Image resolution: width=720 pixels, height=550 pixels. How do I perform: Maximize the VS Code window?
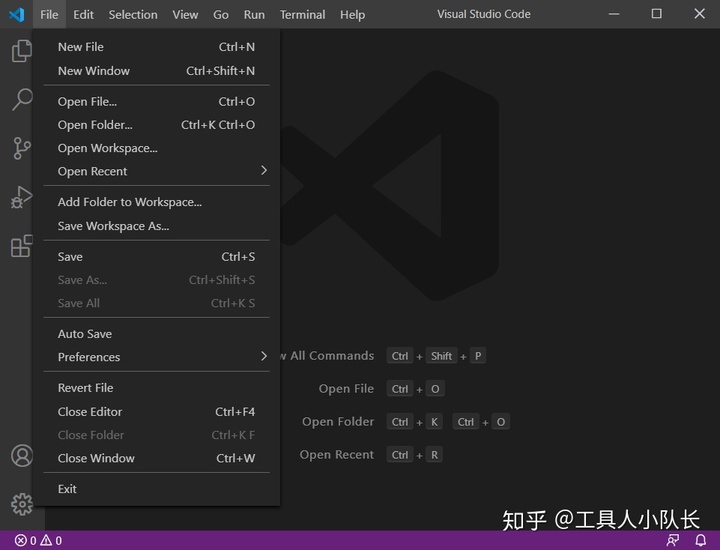(657, 14)
